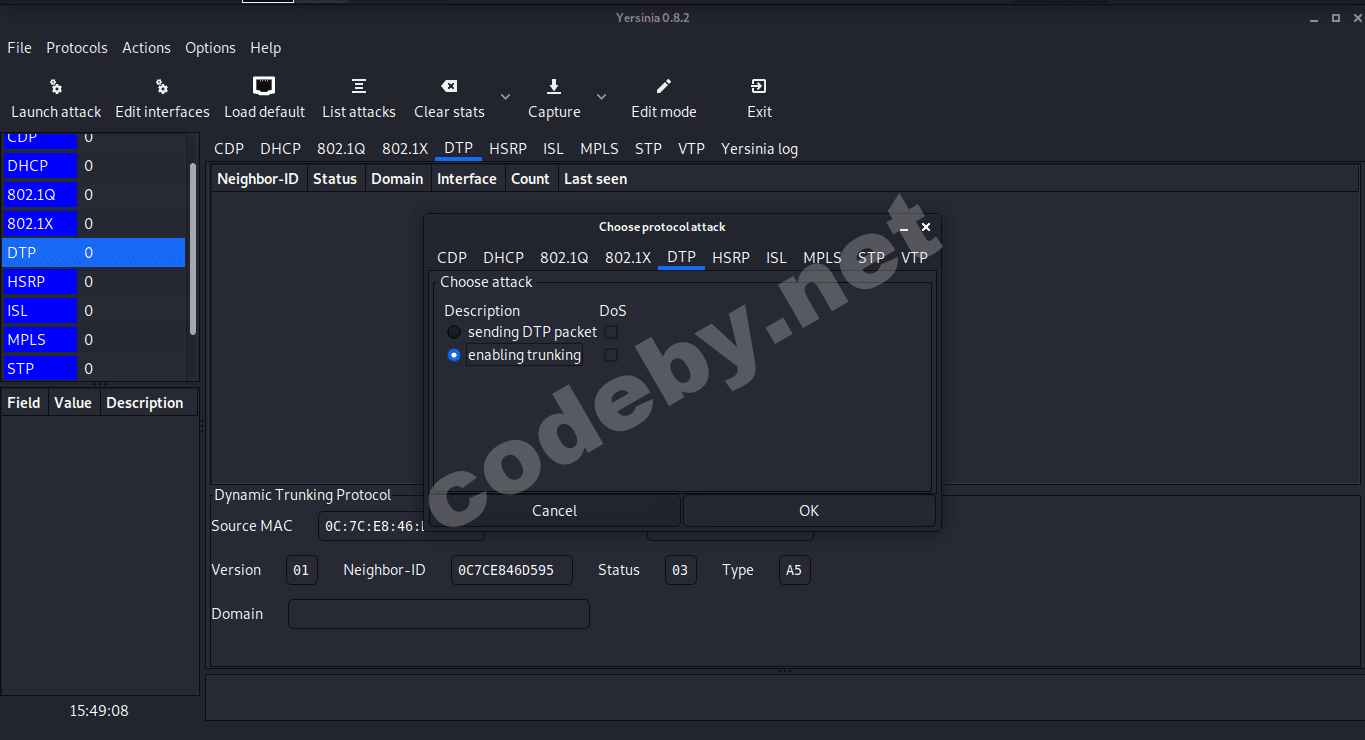Click Cancel in Choose protocol attack dialog
Viewport: 1365px width, 740px height.
point(554,511)
